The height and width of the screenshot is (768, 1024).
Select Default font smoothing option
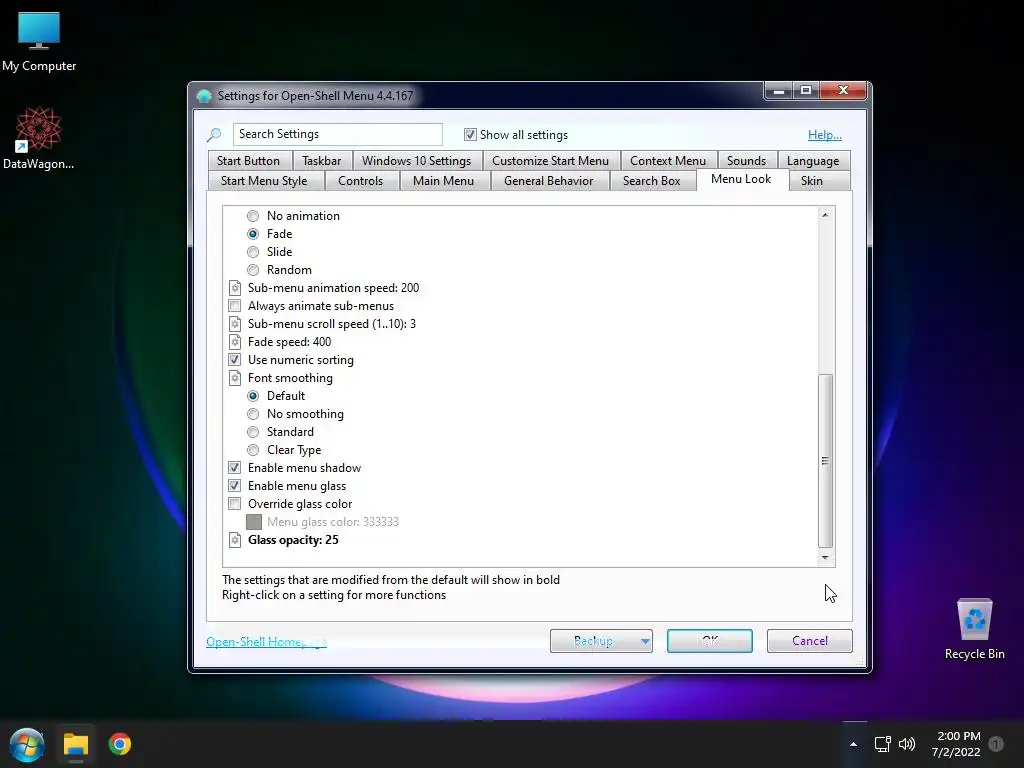(253, 396)
